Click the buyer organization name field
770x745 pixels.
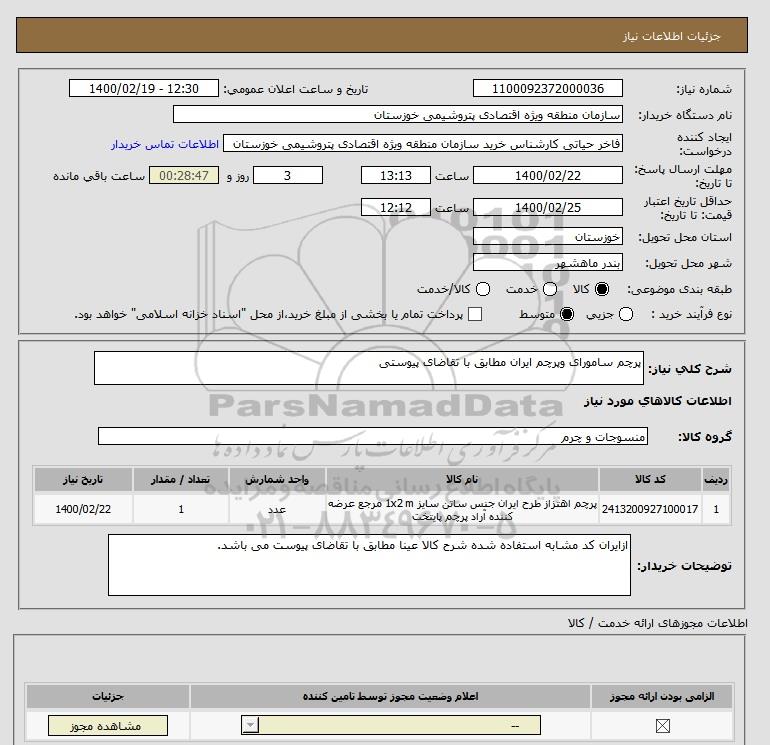coord(398,114)
